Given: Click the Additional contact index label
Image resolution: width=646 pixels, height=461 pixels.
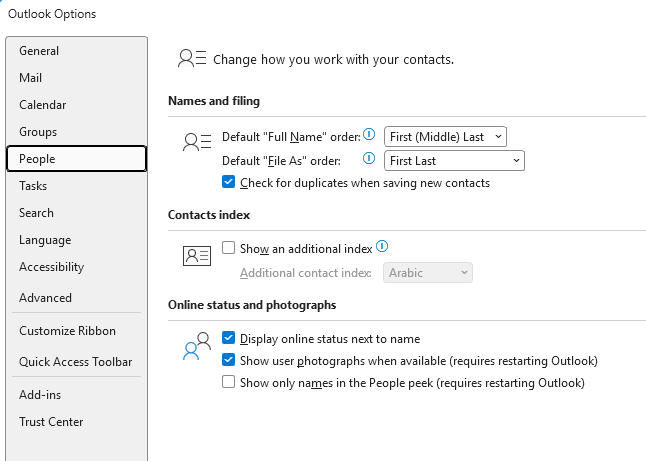Looking at the screenshot, I should coord(306,273).
